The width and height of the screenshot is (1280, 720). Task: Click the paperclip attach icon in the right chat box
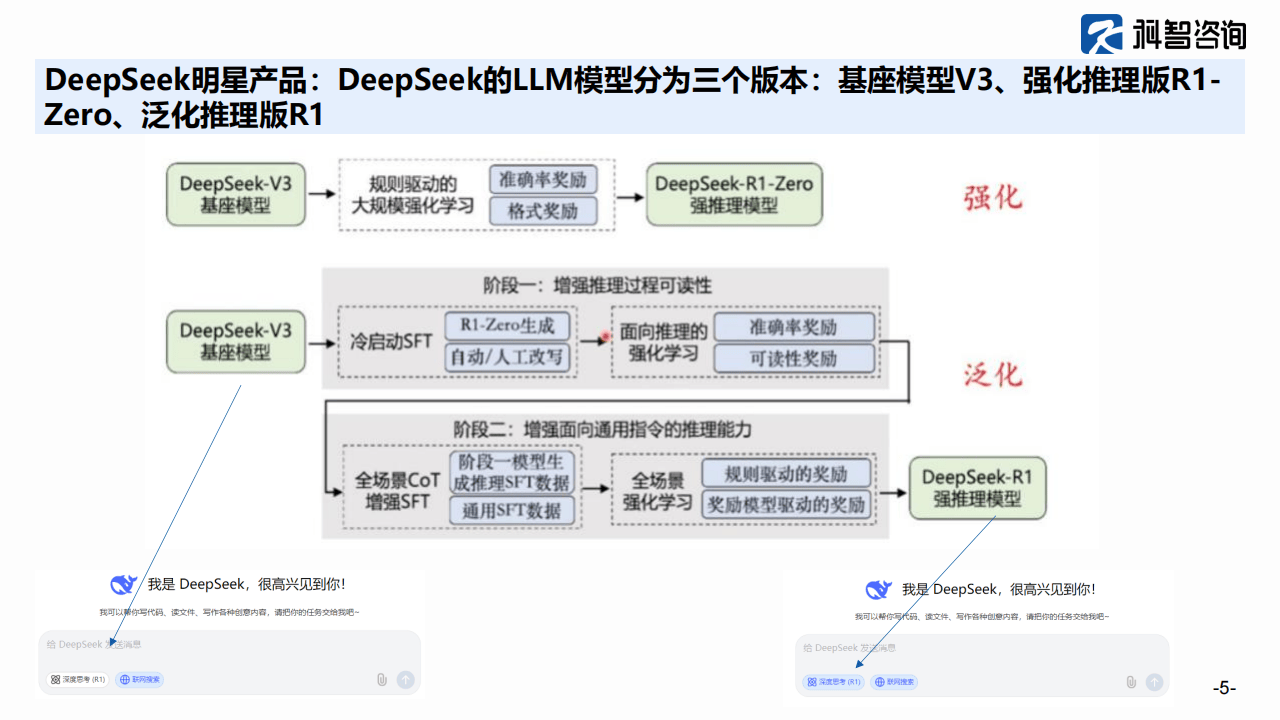1131,682
